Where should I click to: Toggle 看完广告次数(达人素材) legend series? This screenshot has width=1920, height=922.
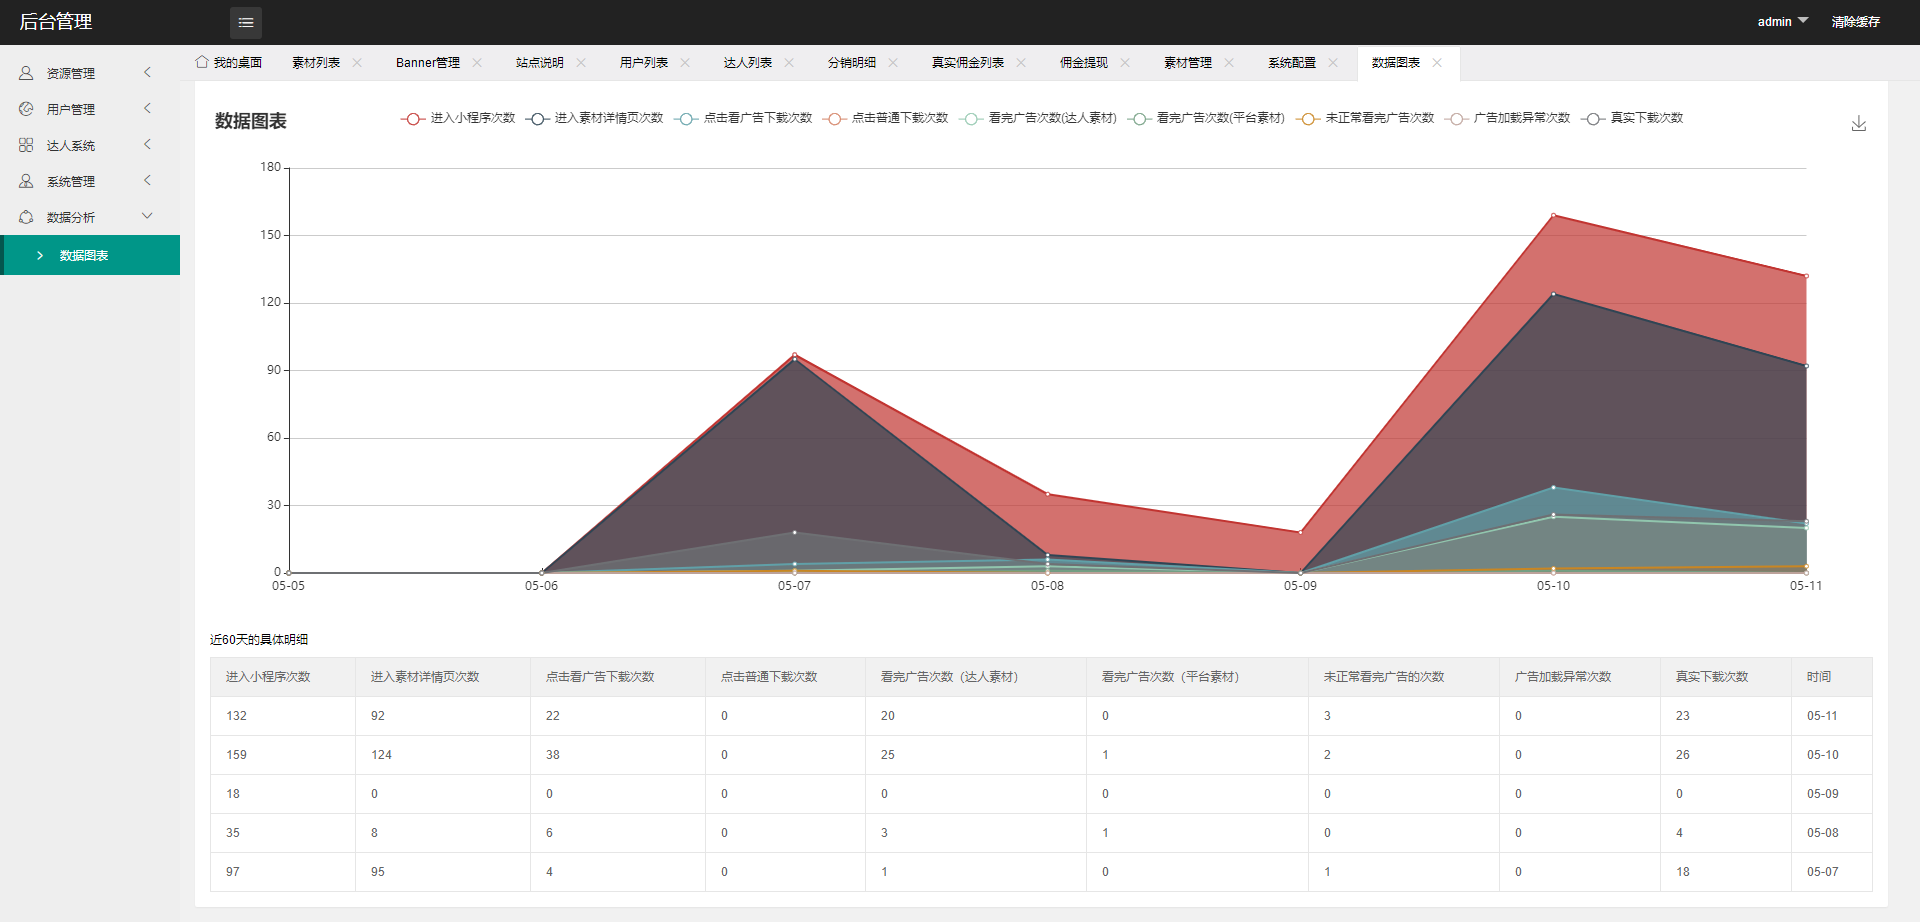click(1038, 118)
